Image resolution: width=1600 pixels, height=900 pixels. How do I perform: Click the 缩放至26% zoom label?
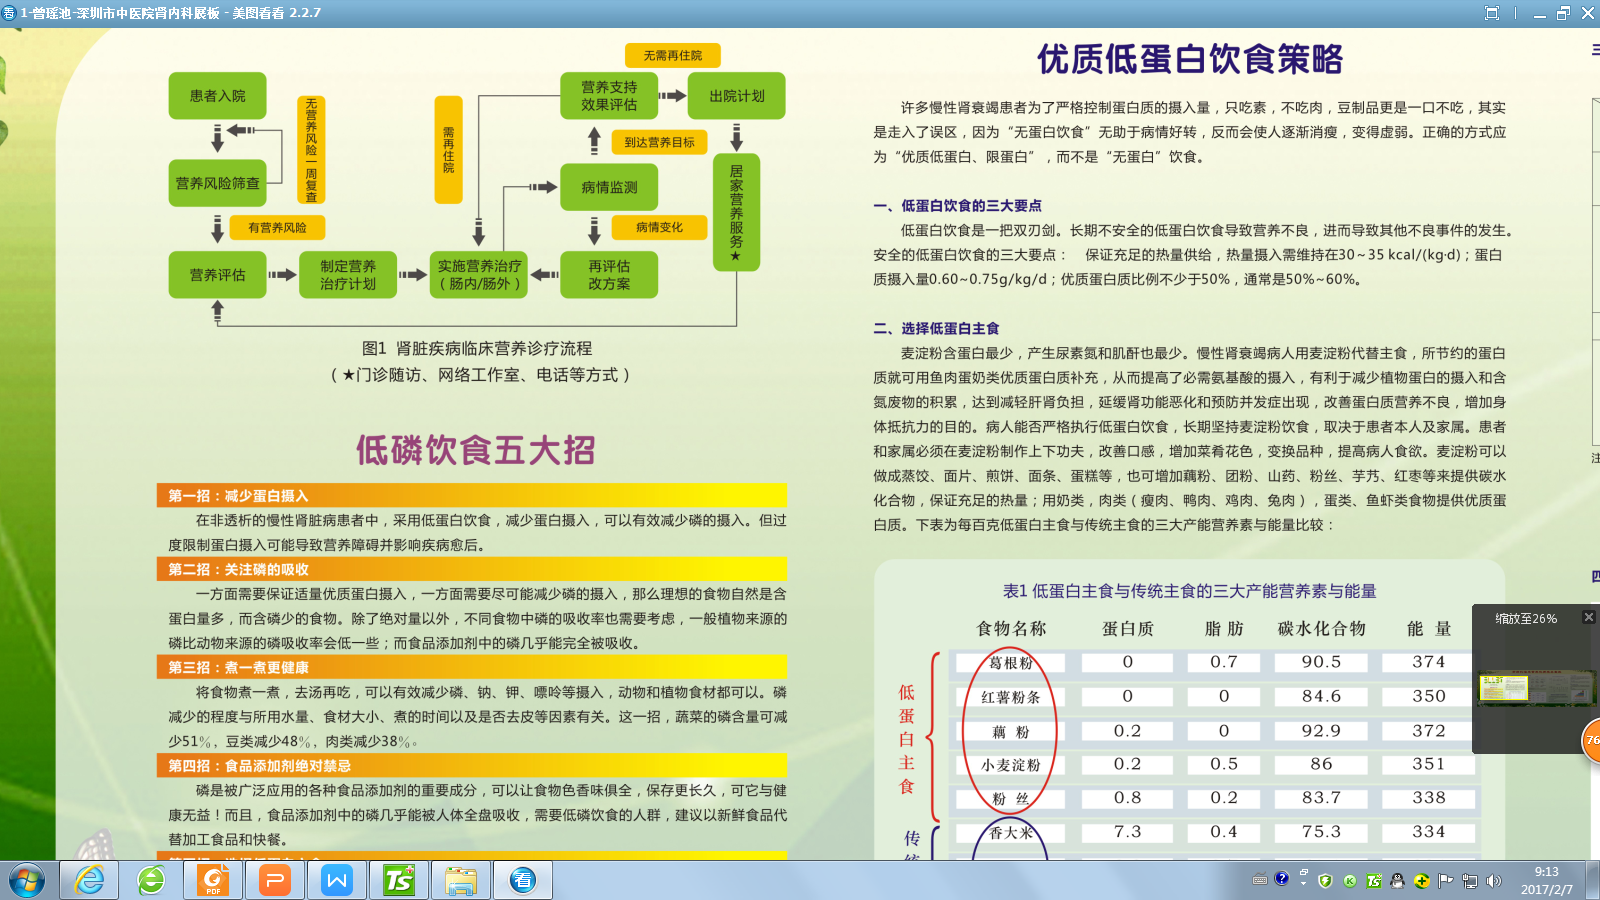[1526, 619]
